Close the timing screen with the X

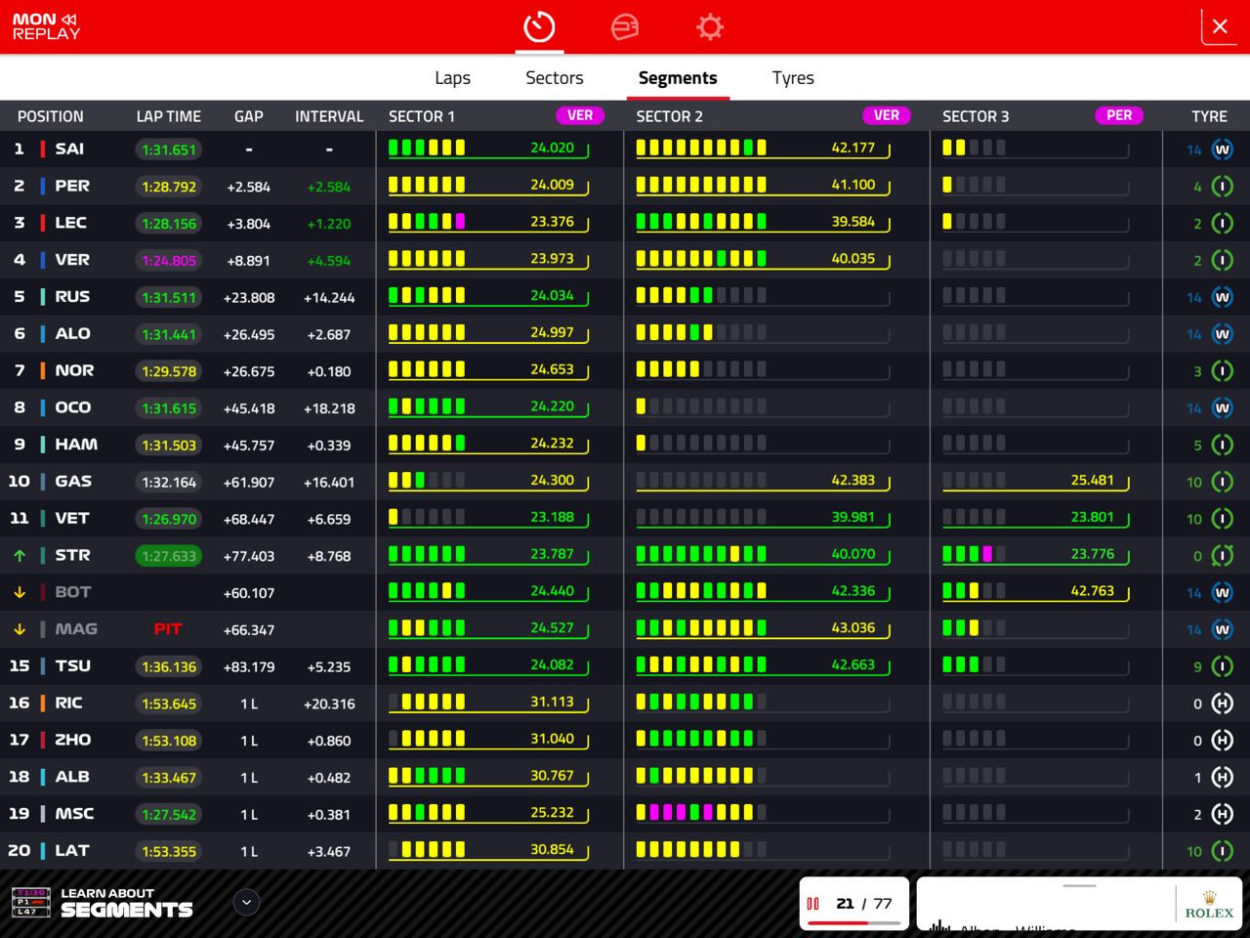tap(1219, 27)
